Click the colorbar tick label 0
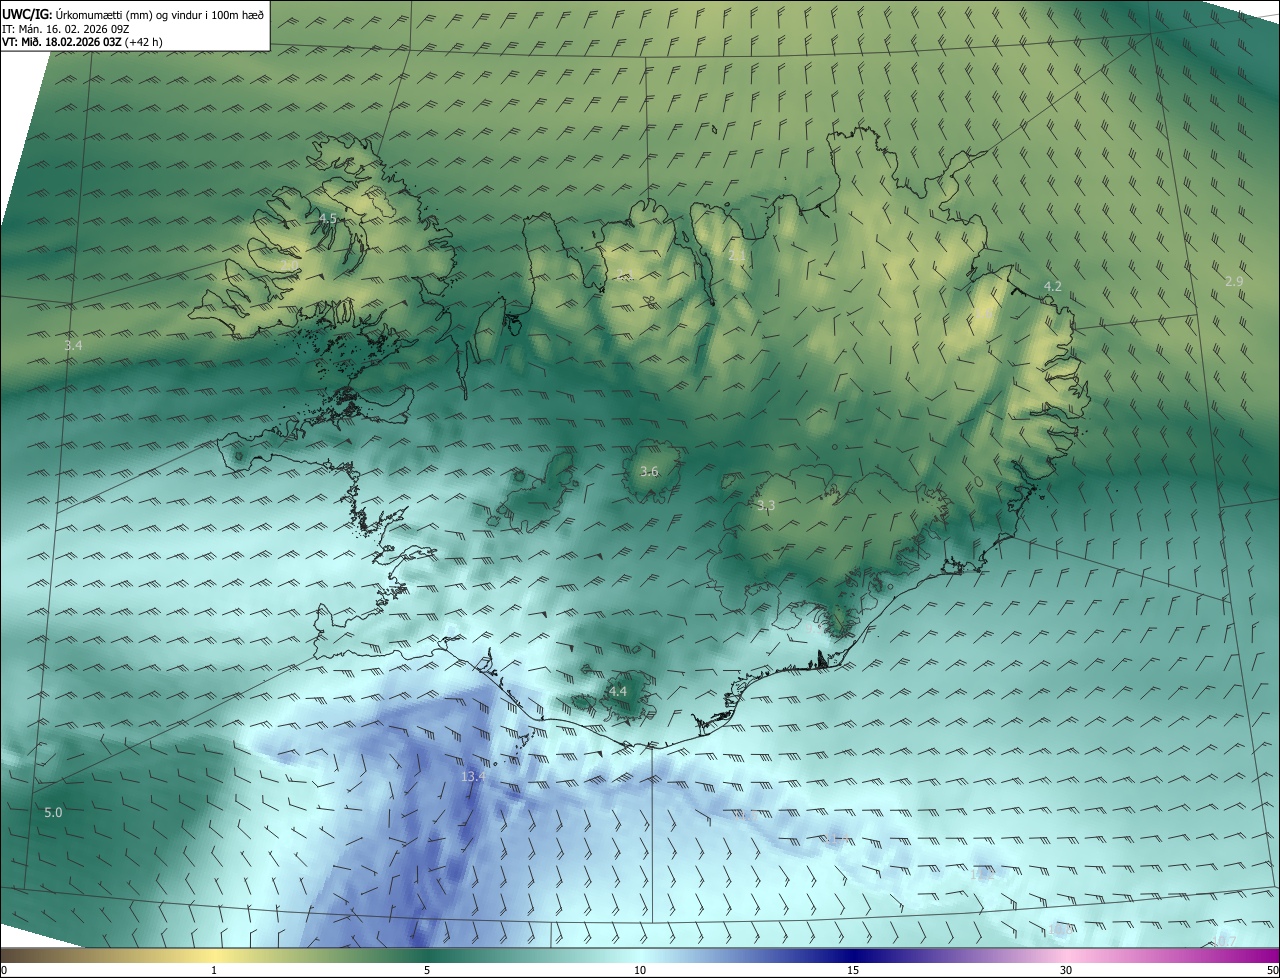The width and height of the screenshot is (1280, 978). [4, 970]
